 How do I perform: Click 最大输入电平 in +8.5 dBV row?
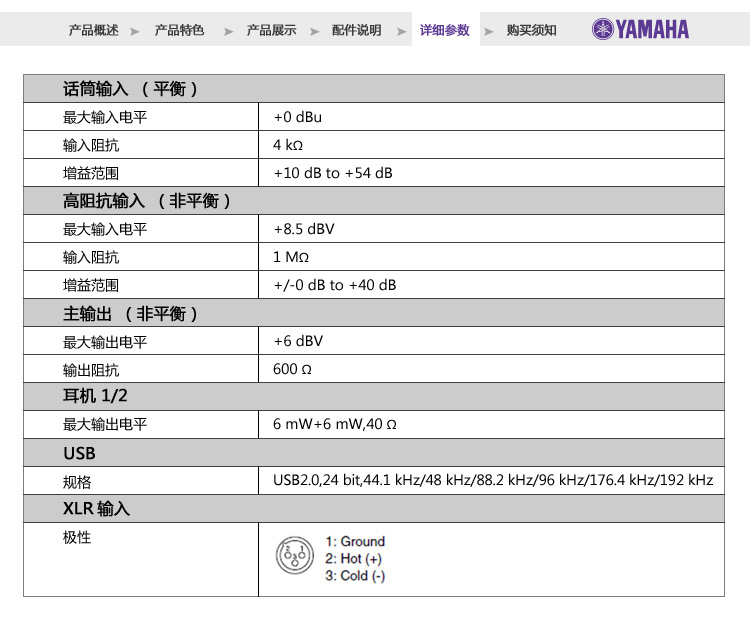[x=105, y=229]
